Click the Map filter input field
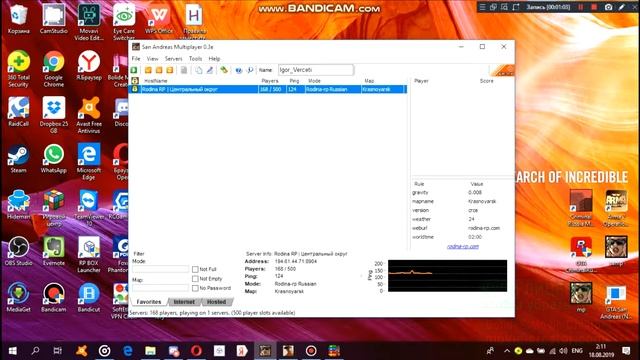 pyautogui.click(x=160, y=288)
